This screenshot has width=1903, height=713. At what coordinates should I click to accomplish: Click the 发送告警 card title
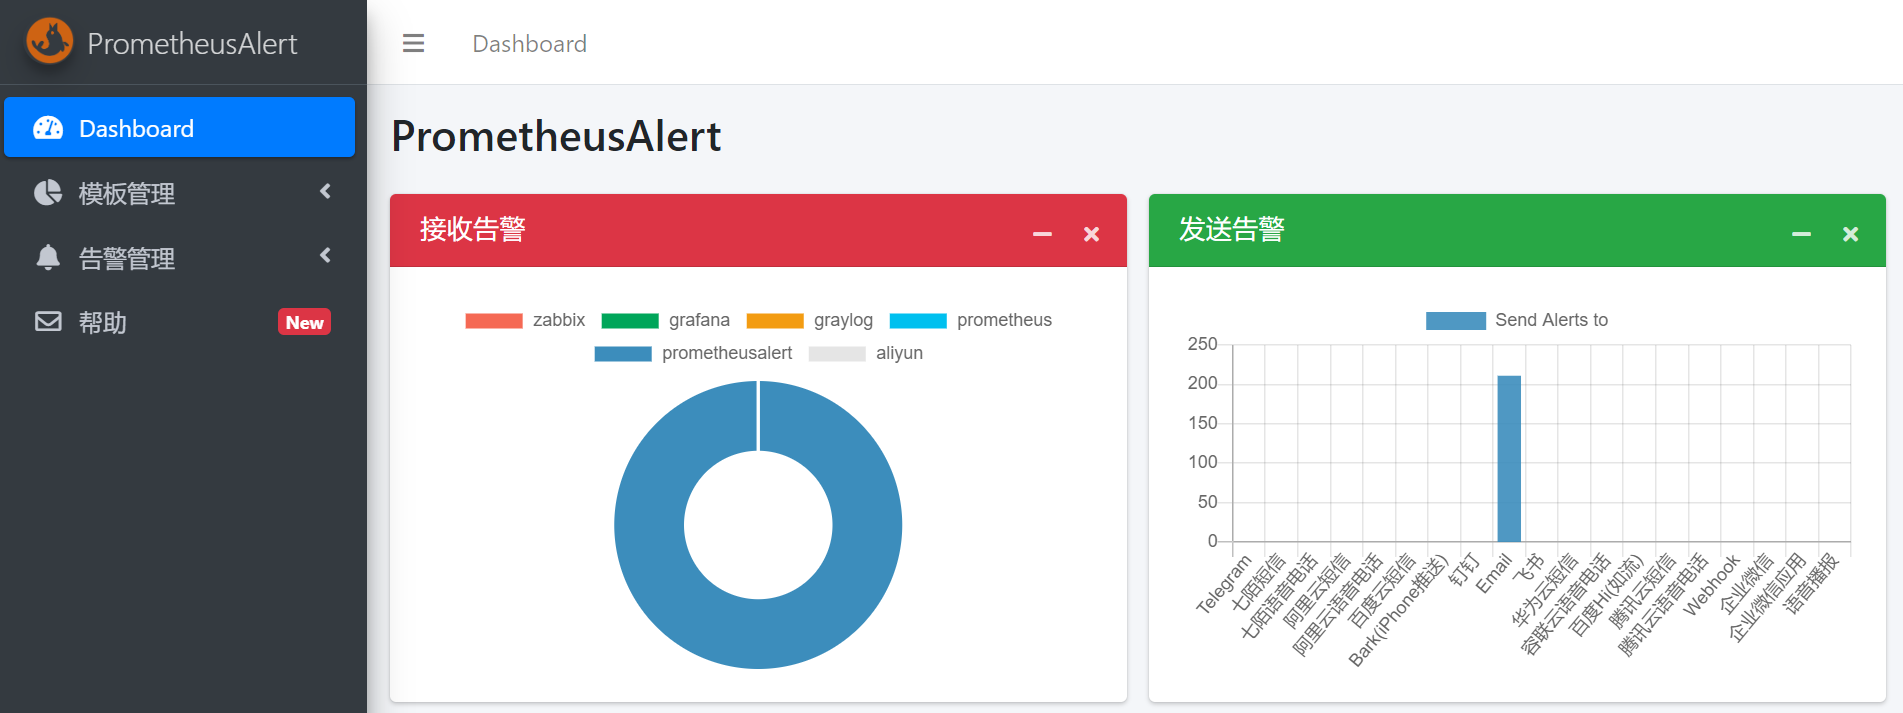point(1231,229)
